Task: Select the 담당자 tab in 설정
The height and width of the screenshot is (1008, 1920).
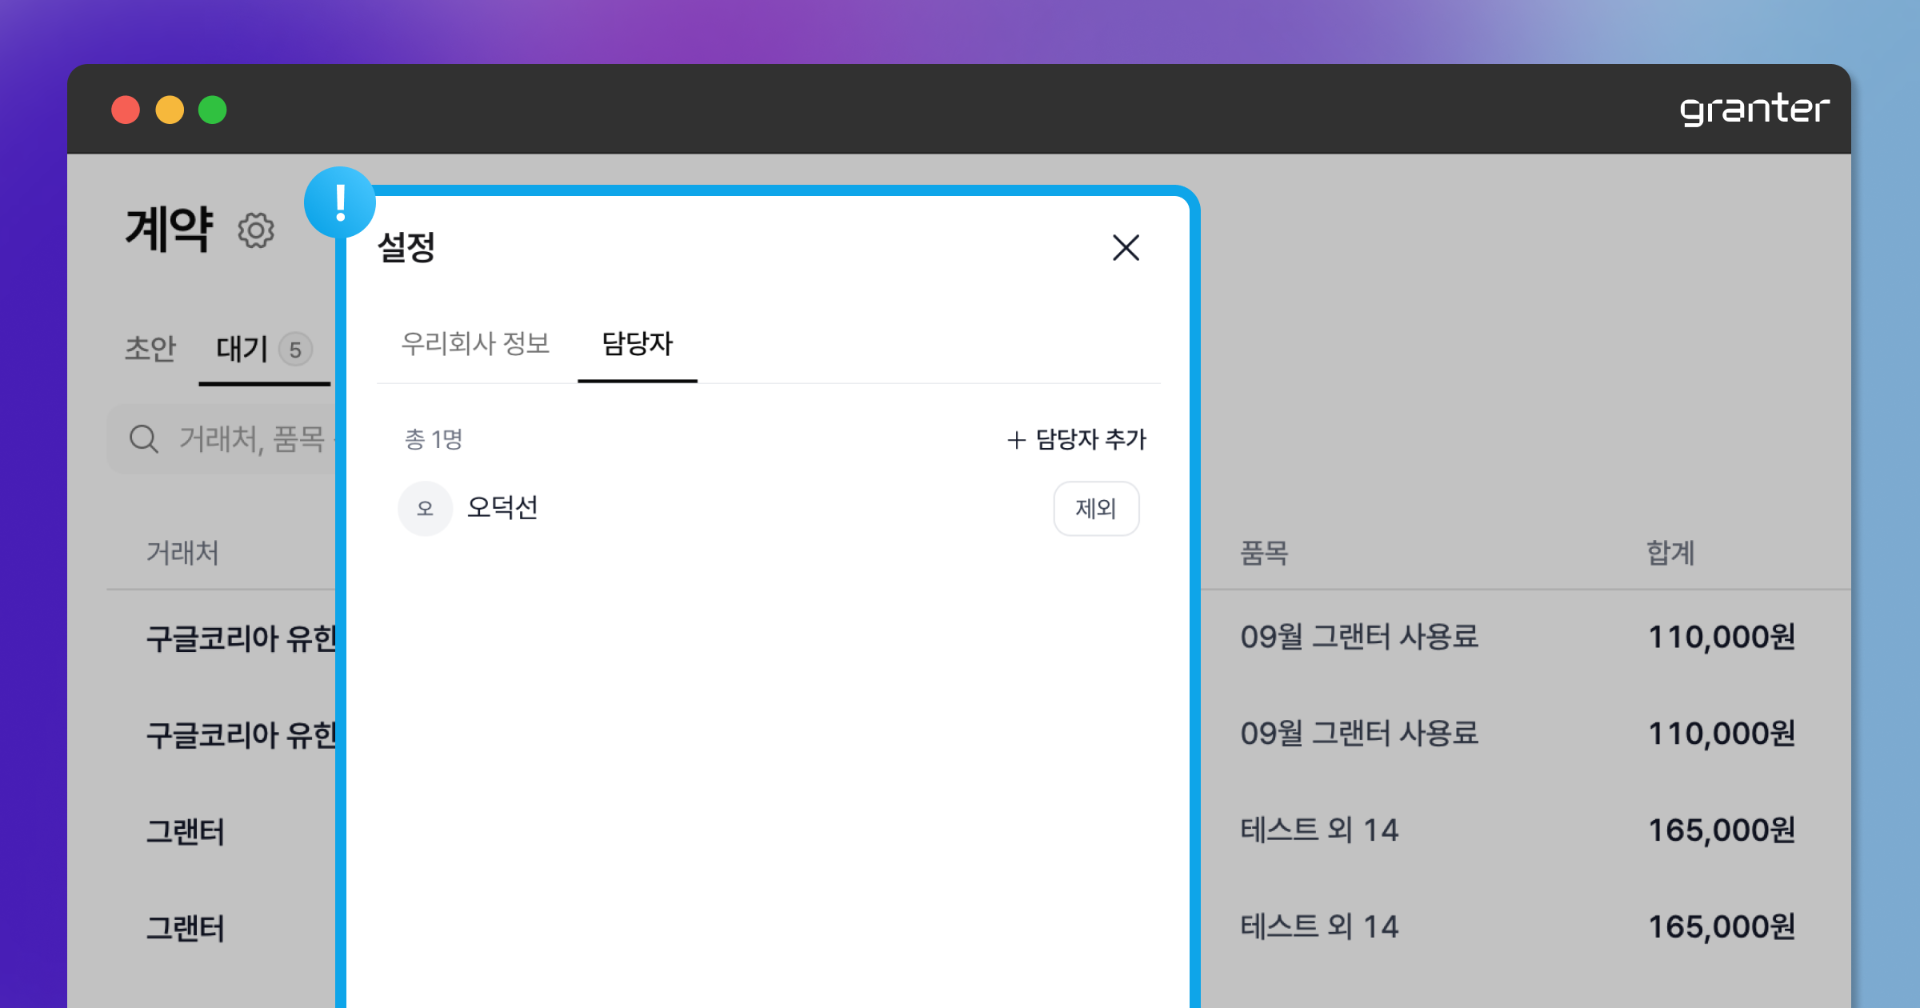Action: (637, 344)
